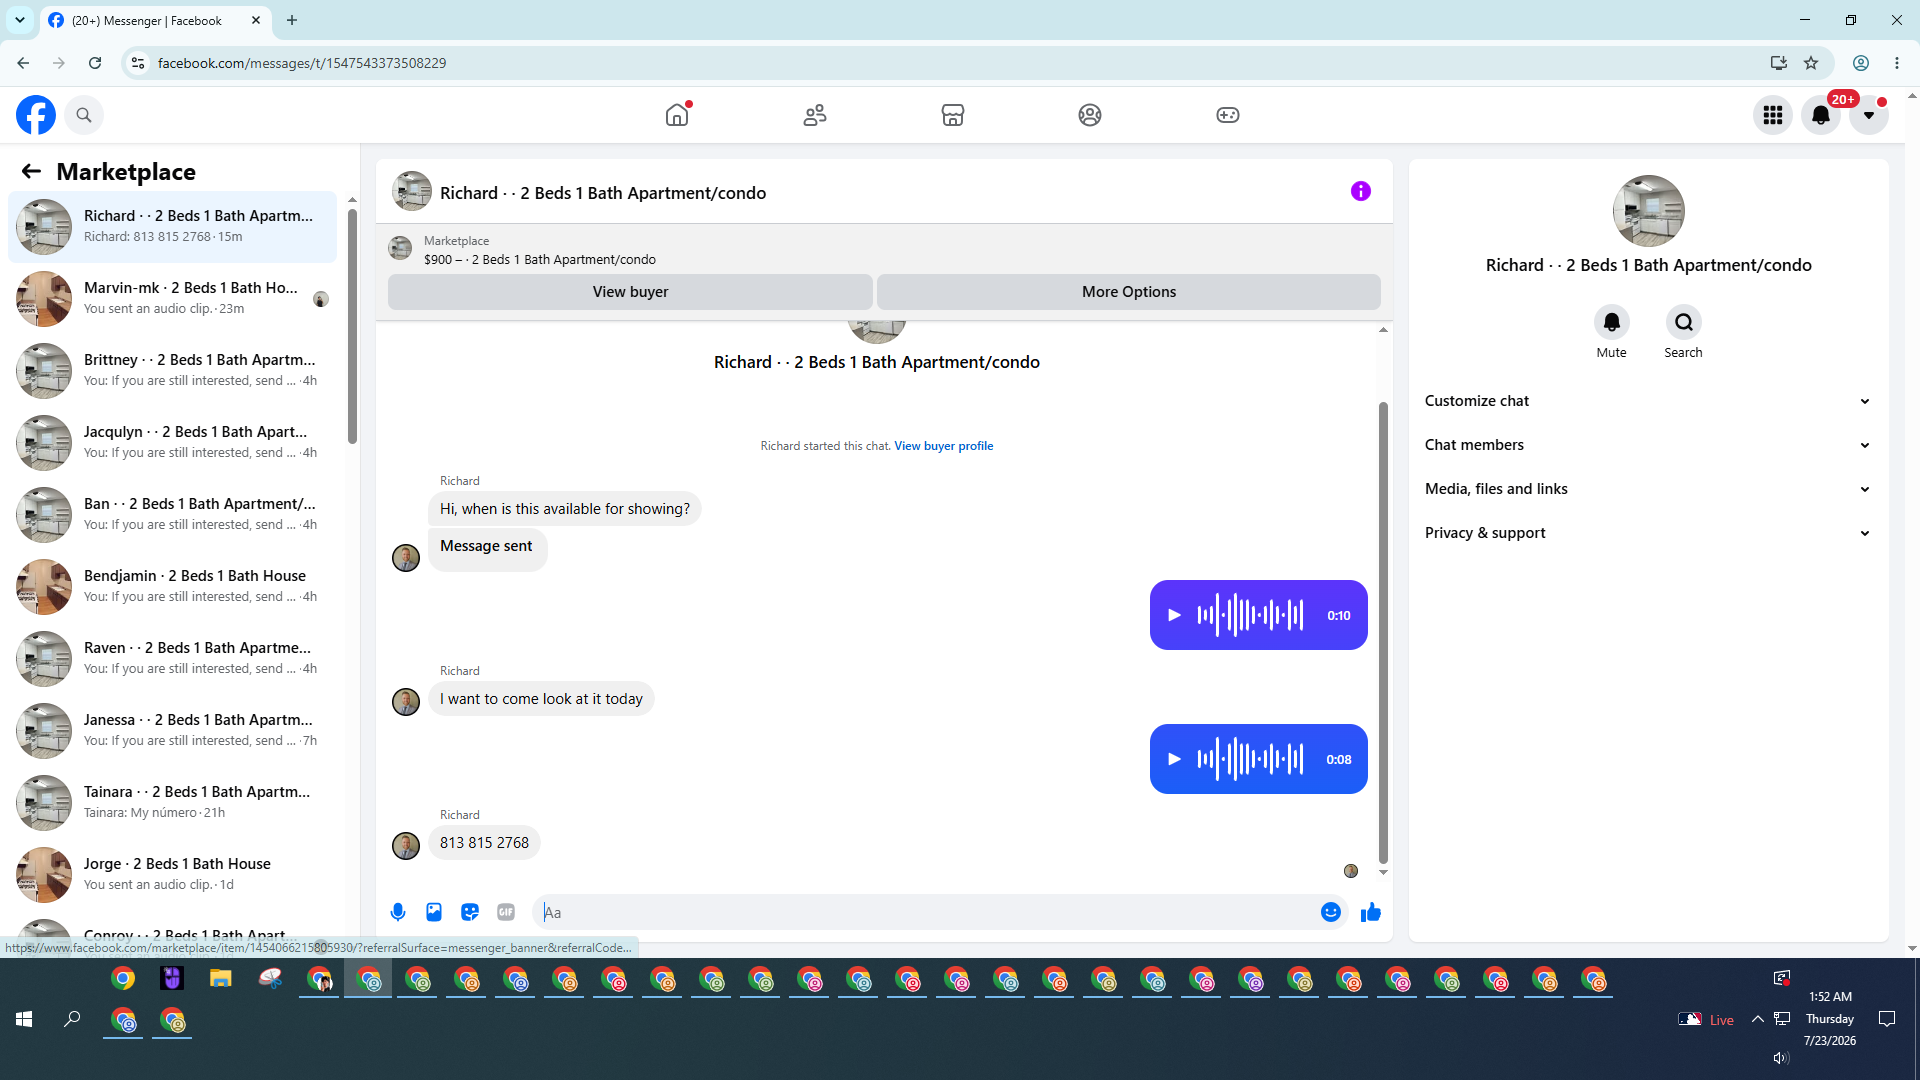Bookmark this tab with star icon

[x=1811, y=63]
